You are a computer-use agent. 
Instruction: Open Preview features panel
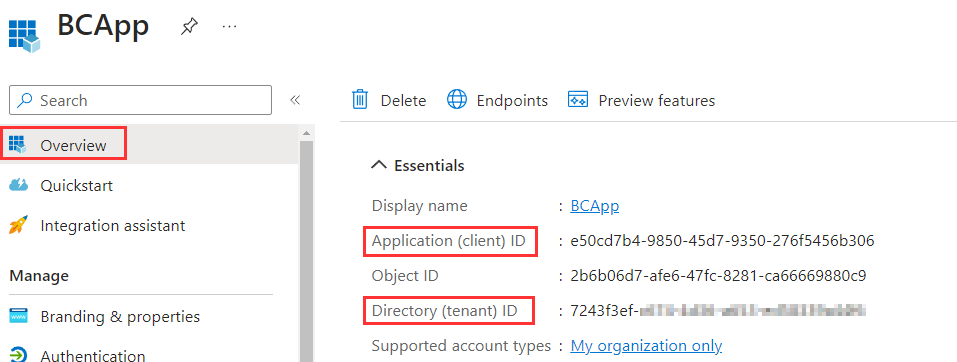point(657,100)
